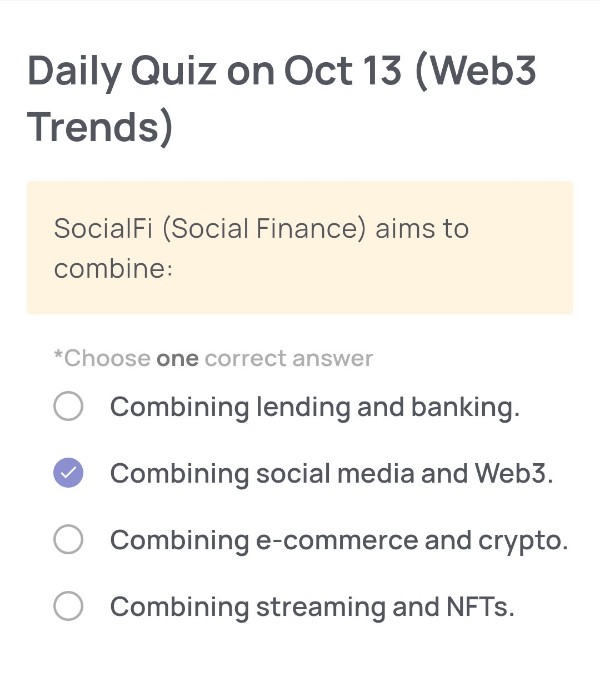Pick the streaming and NFTs radio circle
600x682 pixels.
[x=68, y=606]
